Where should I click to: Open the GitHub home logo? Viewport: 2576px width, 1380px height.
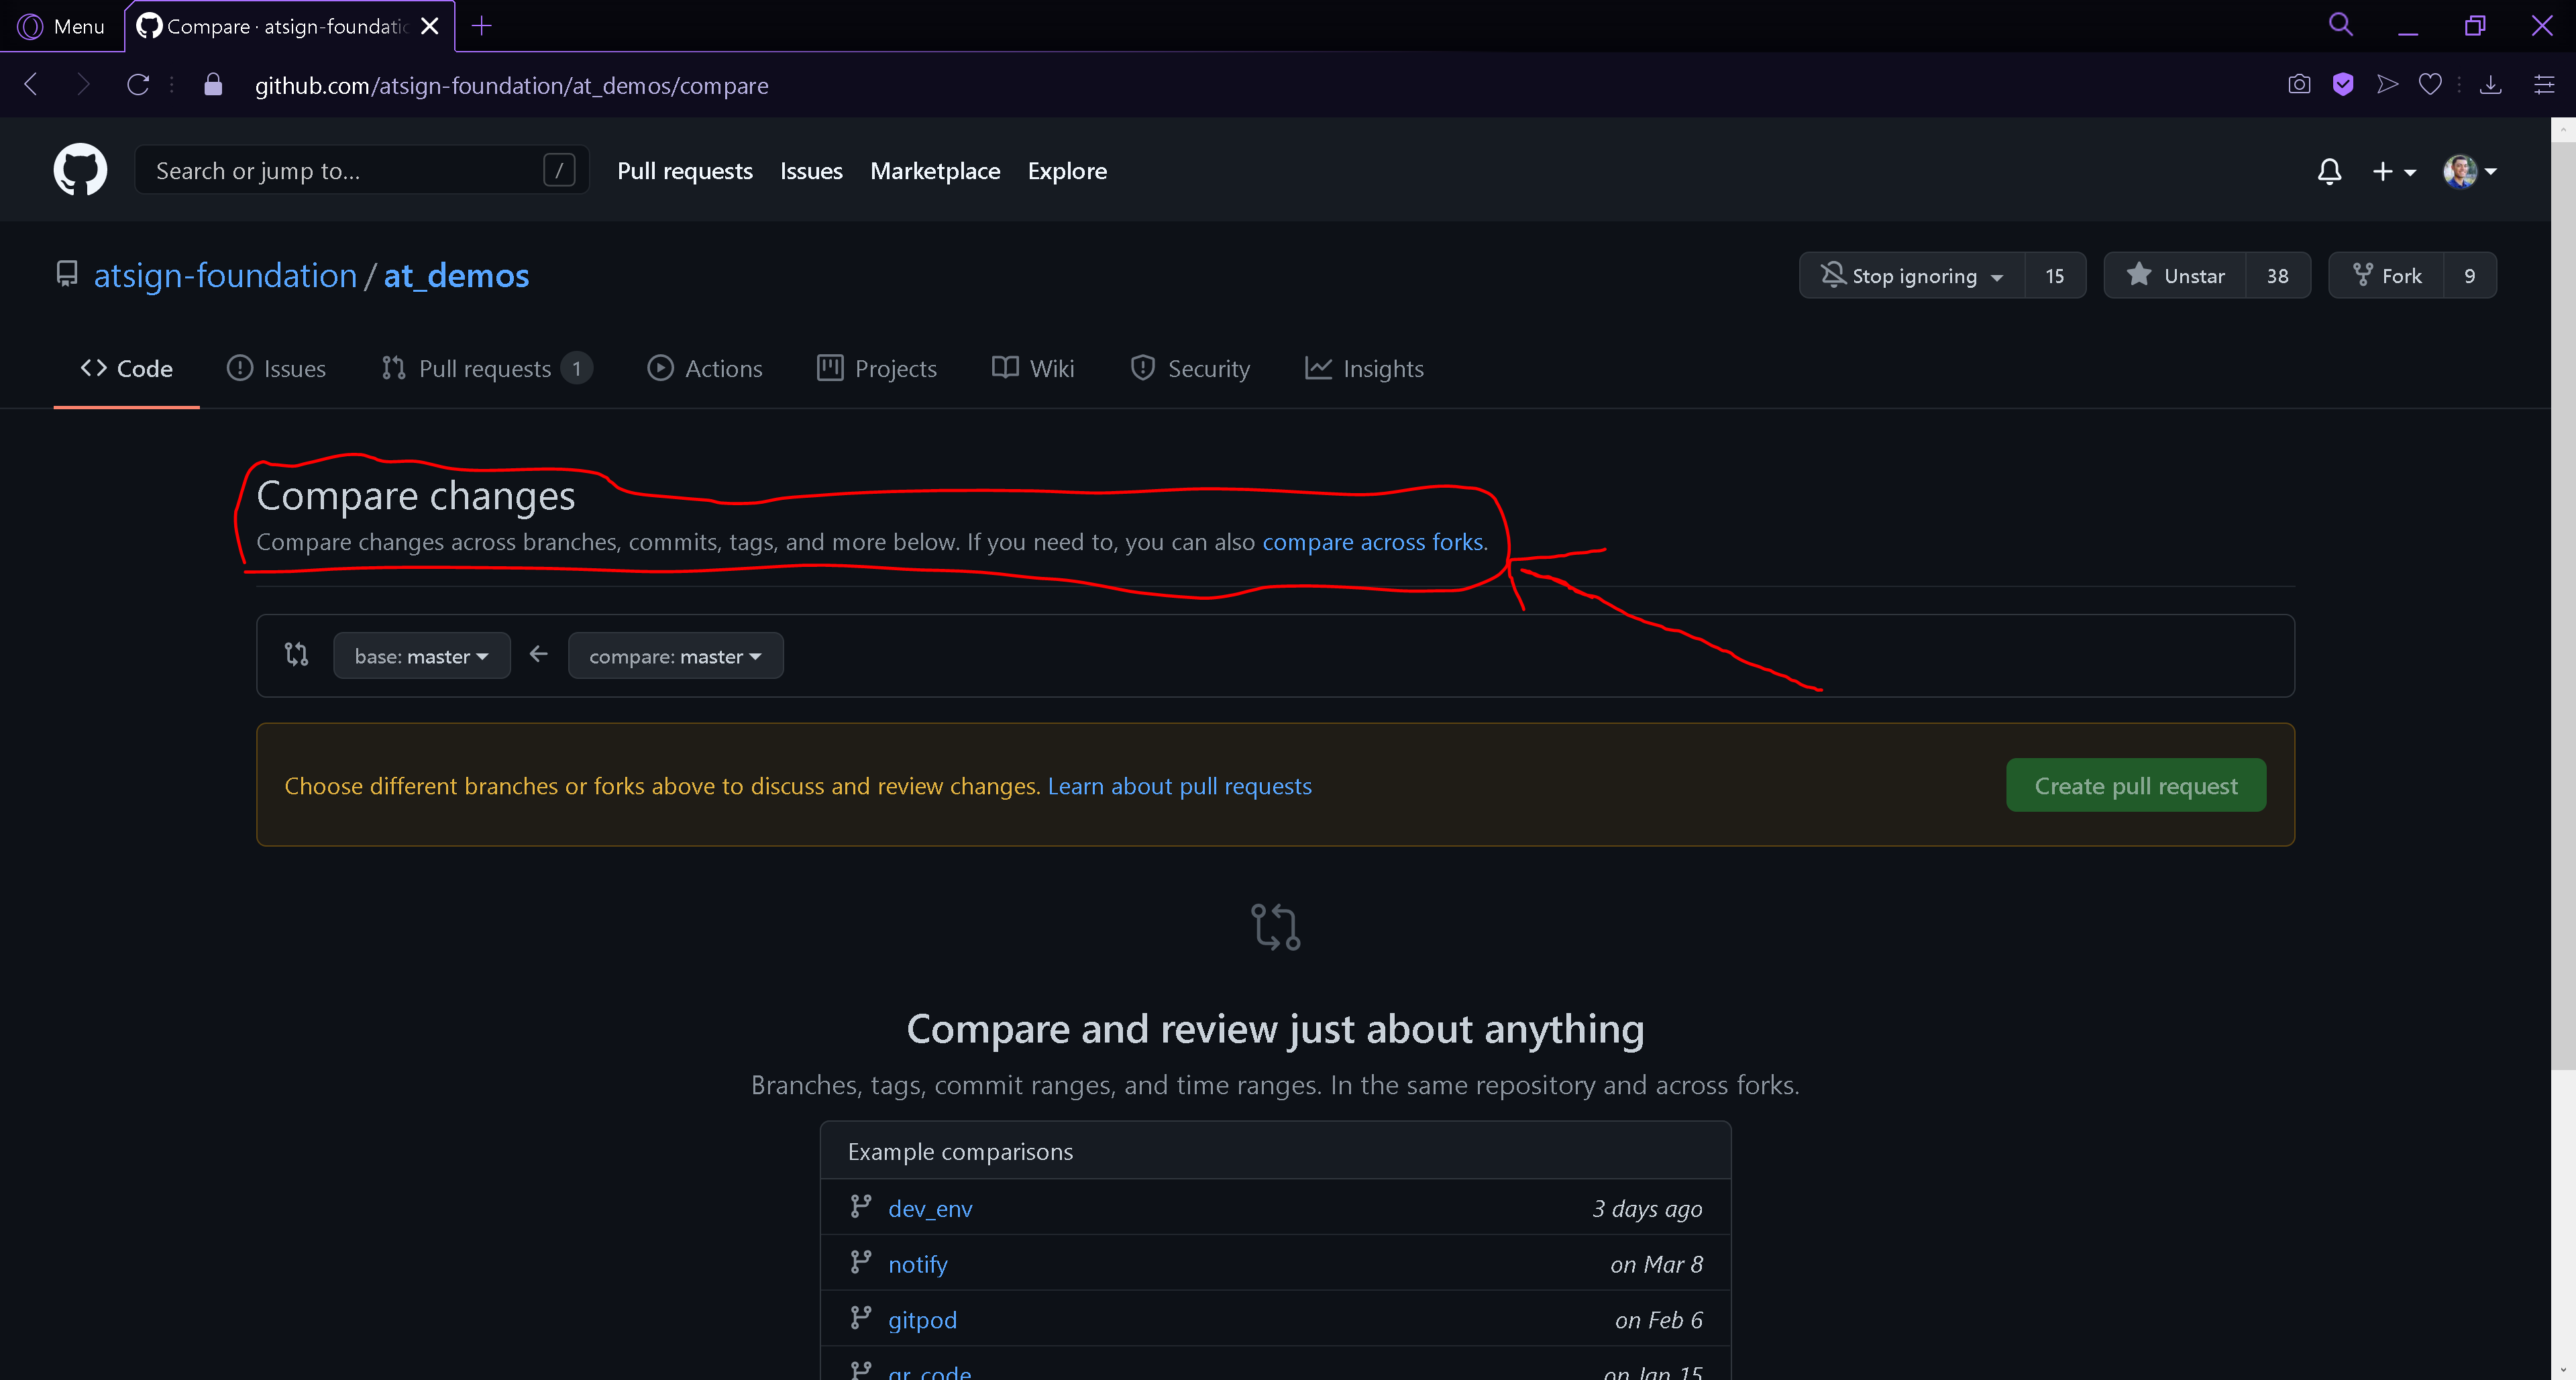(x=80, y=170)
